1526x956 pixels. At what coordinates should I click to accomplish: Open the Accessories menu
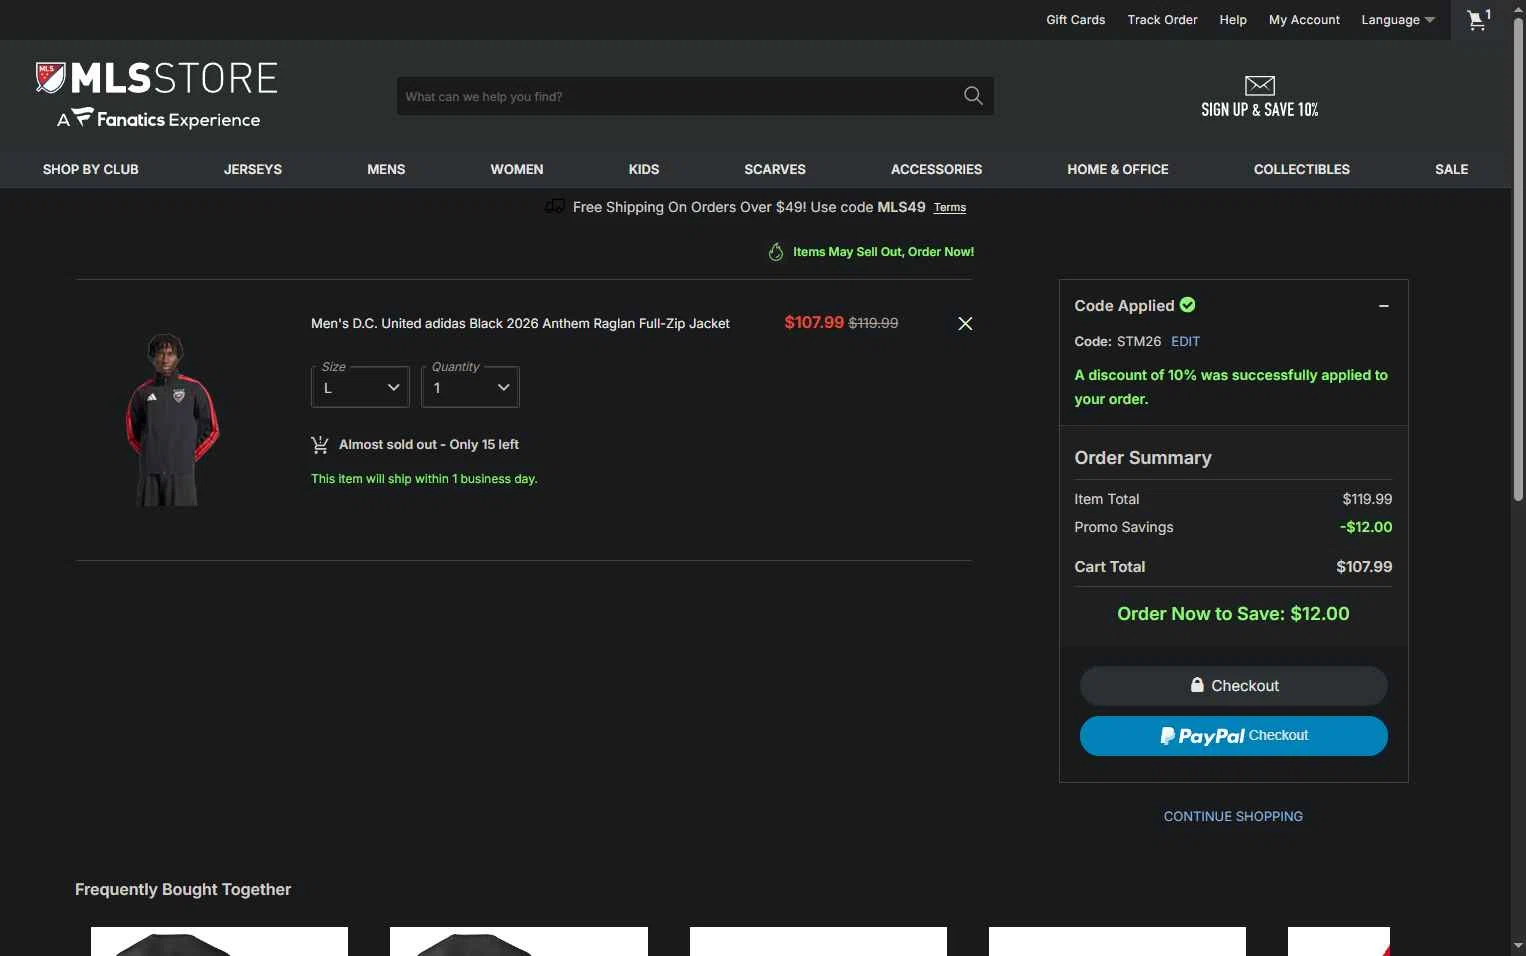937,169
